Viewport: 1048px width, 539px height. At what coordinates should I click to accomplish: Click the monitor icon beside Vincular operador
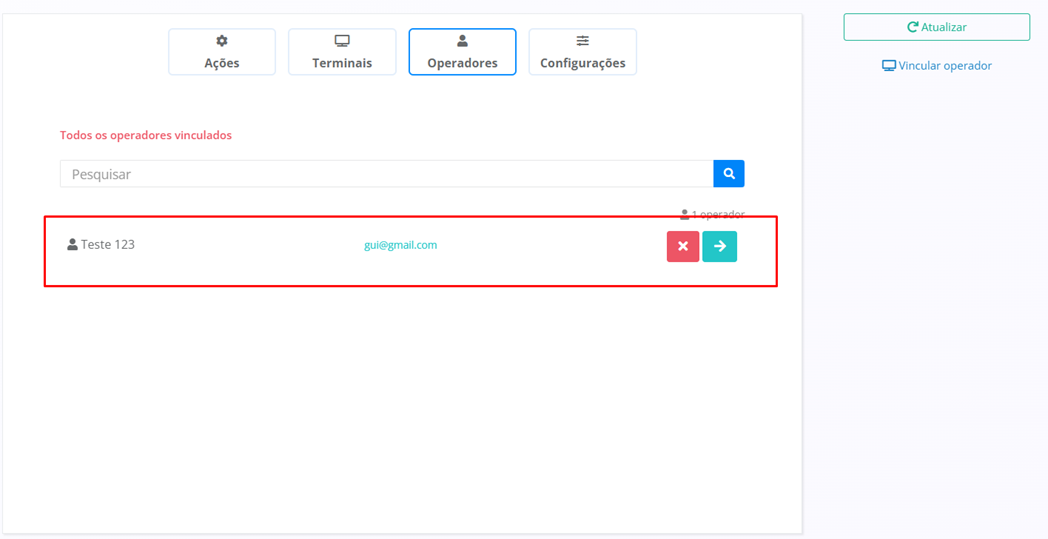coord(888,66)
